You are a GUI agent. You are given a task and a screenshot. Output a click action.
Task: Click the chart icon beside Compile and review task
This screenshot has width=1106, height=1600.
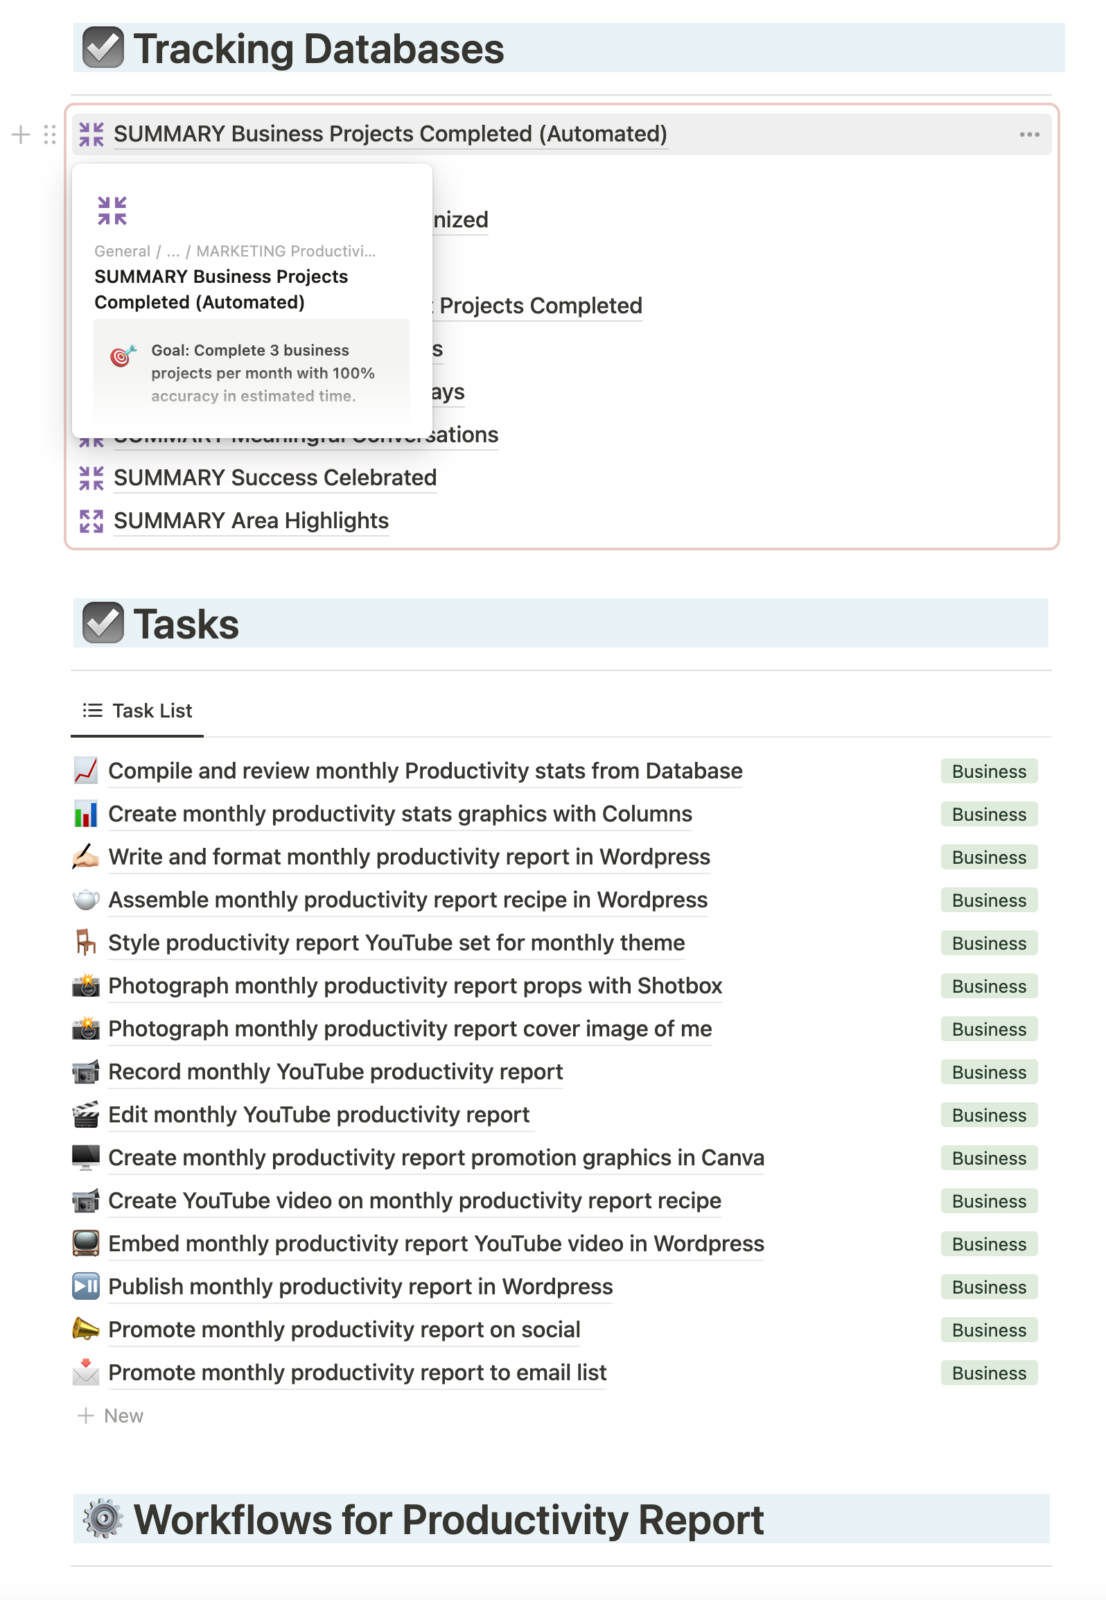pyautogui.click(x=86, y=771)
